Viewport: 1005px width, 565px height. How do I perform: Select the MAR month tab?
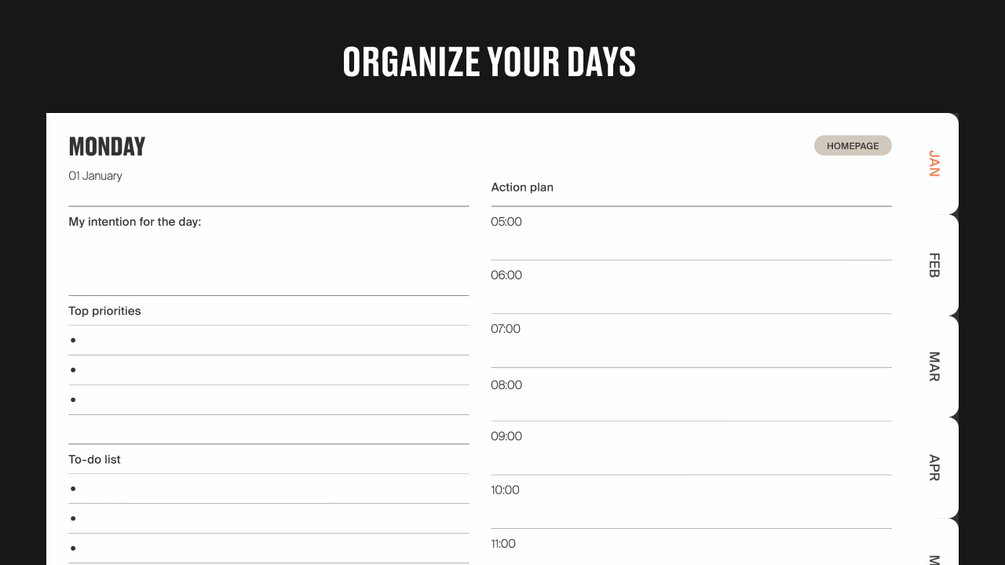click(934, 366)
